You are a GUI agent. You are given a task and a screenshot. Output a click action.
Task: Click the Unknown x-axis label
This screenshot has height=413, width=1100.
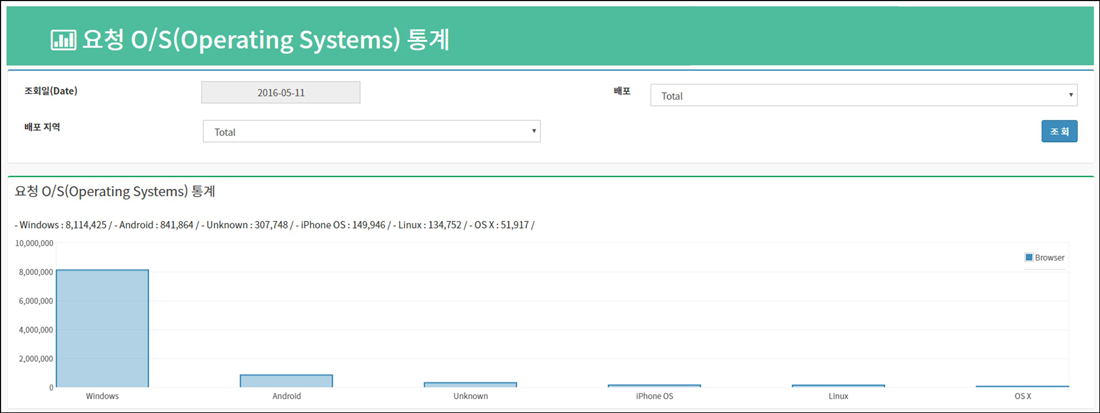[470, 396]
